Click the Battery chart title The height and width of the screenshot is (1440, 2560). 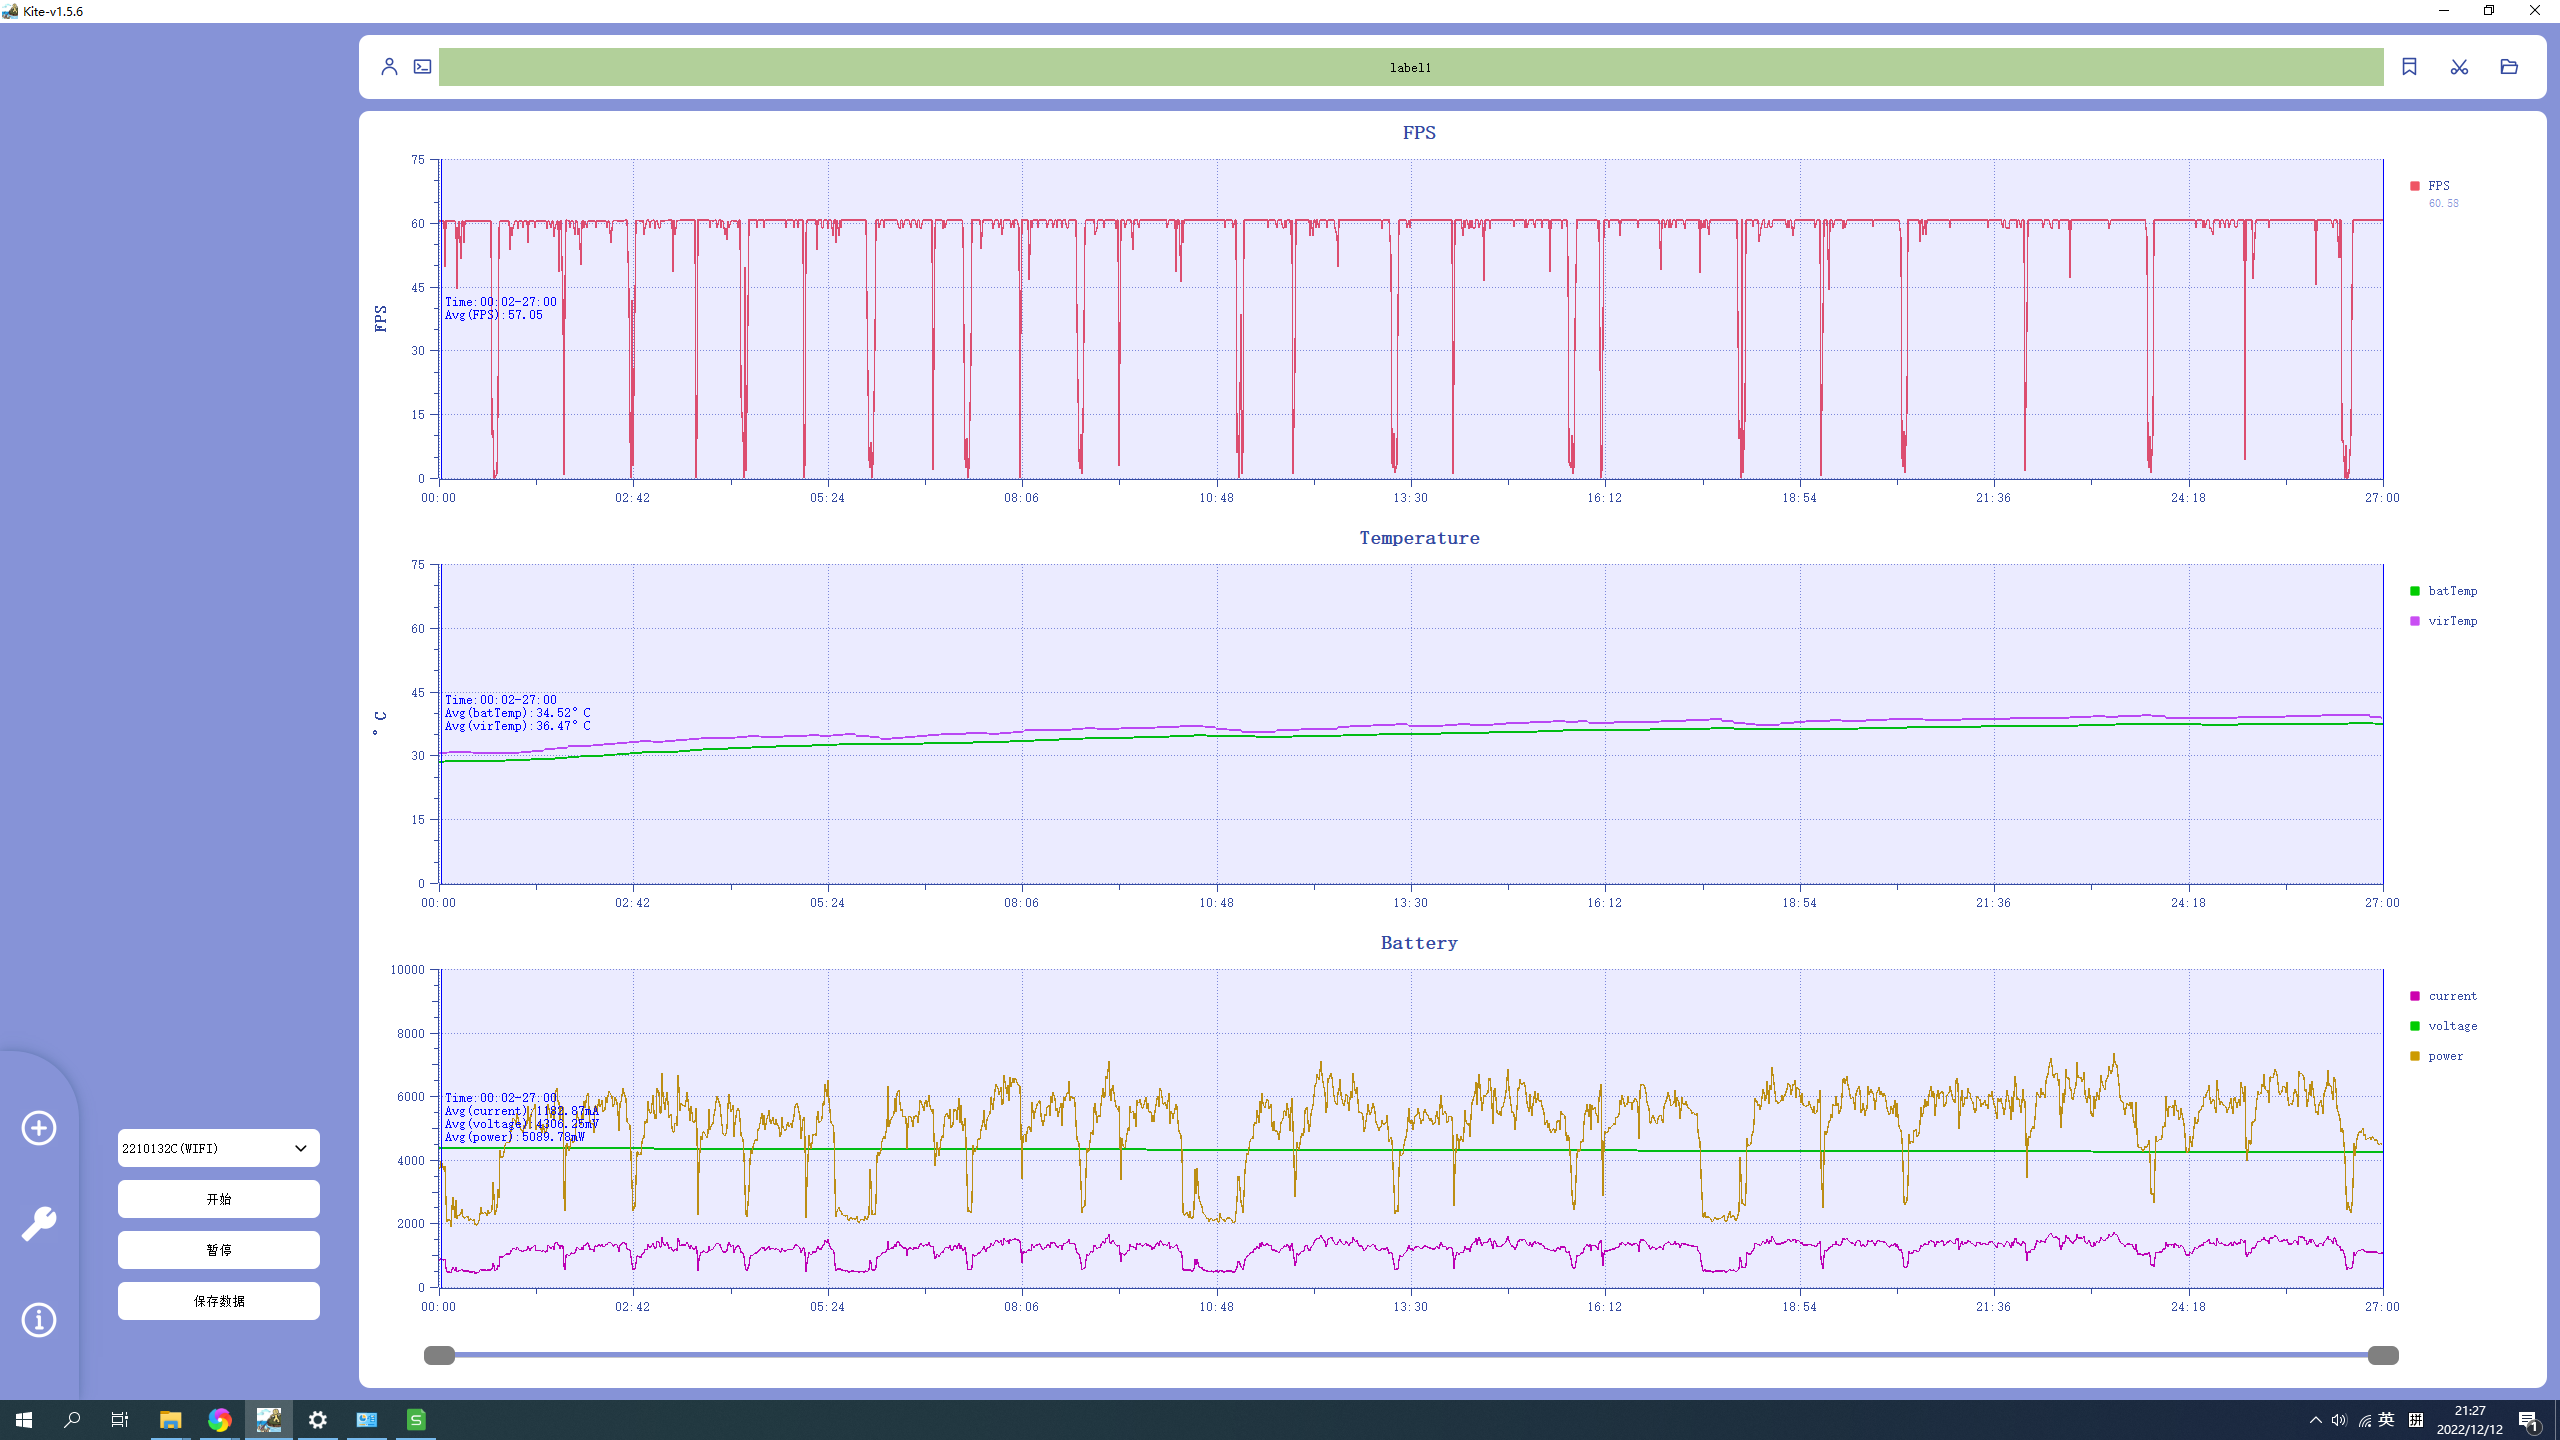click(x=1419, y=943)
